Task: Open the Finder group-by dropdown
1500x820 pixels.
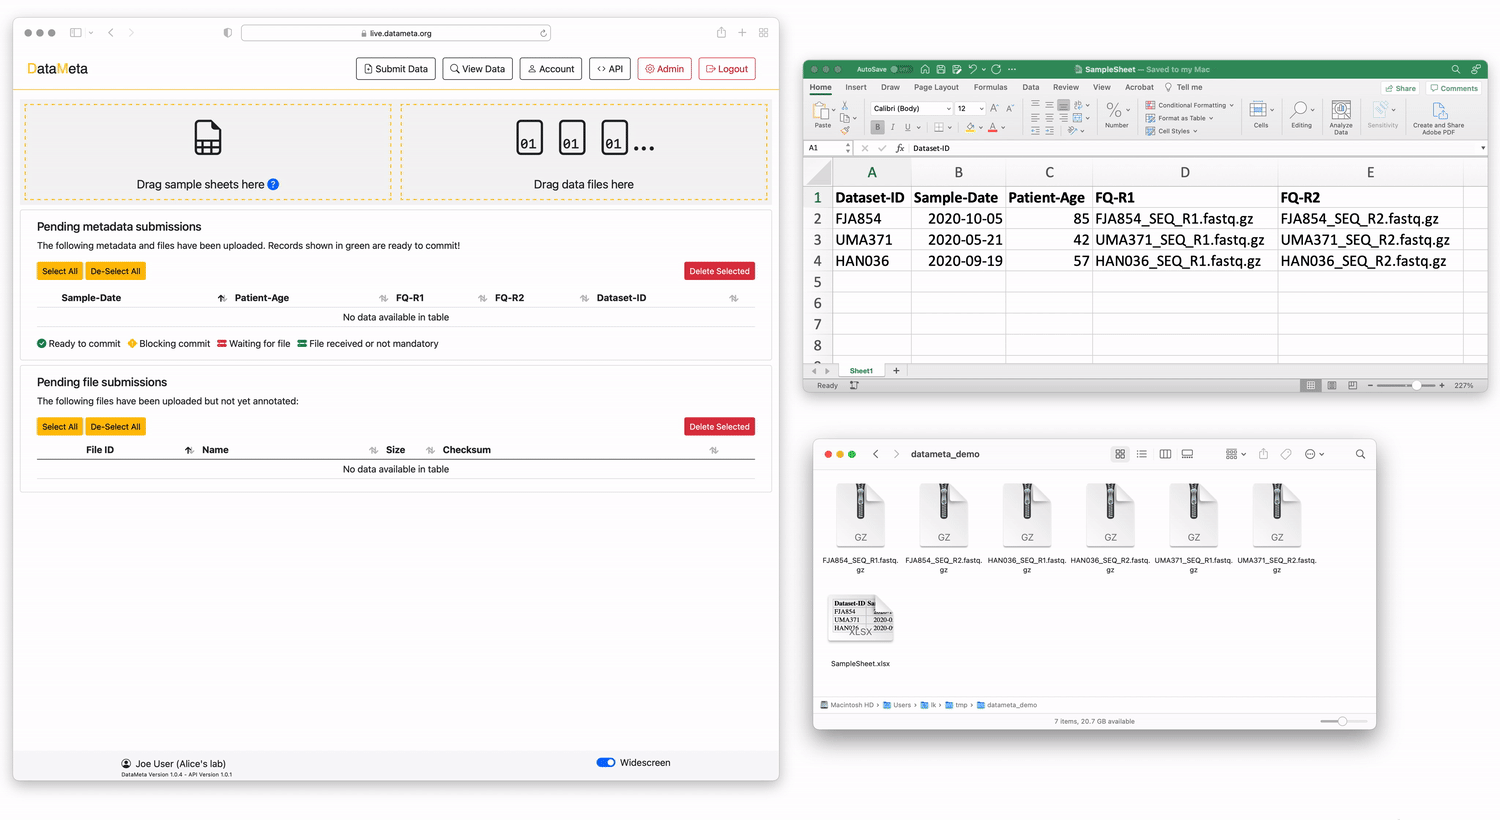Action: (x=1234, y=454)
